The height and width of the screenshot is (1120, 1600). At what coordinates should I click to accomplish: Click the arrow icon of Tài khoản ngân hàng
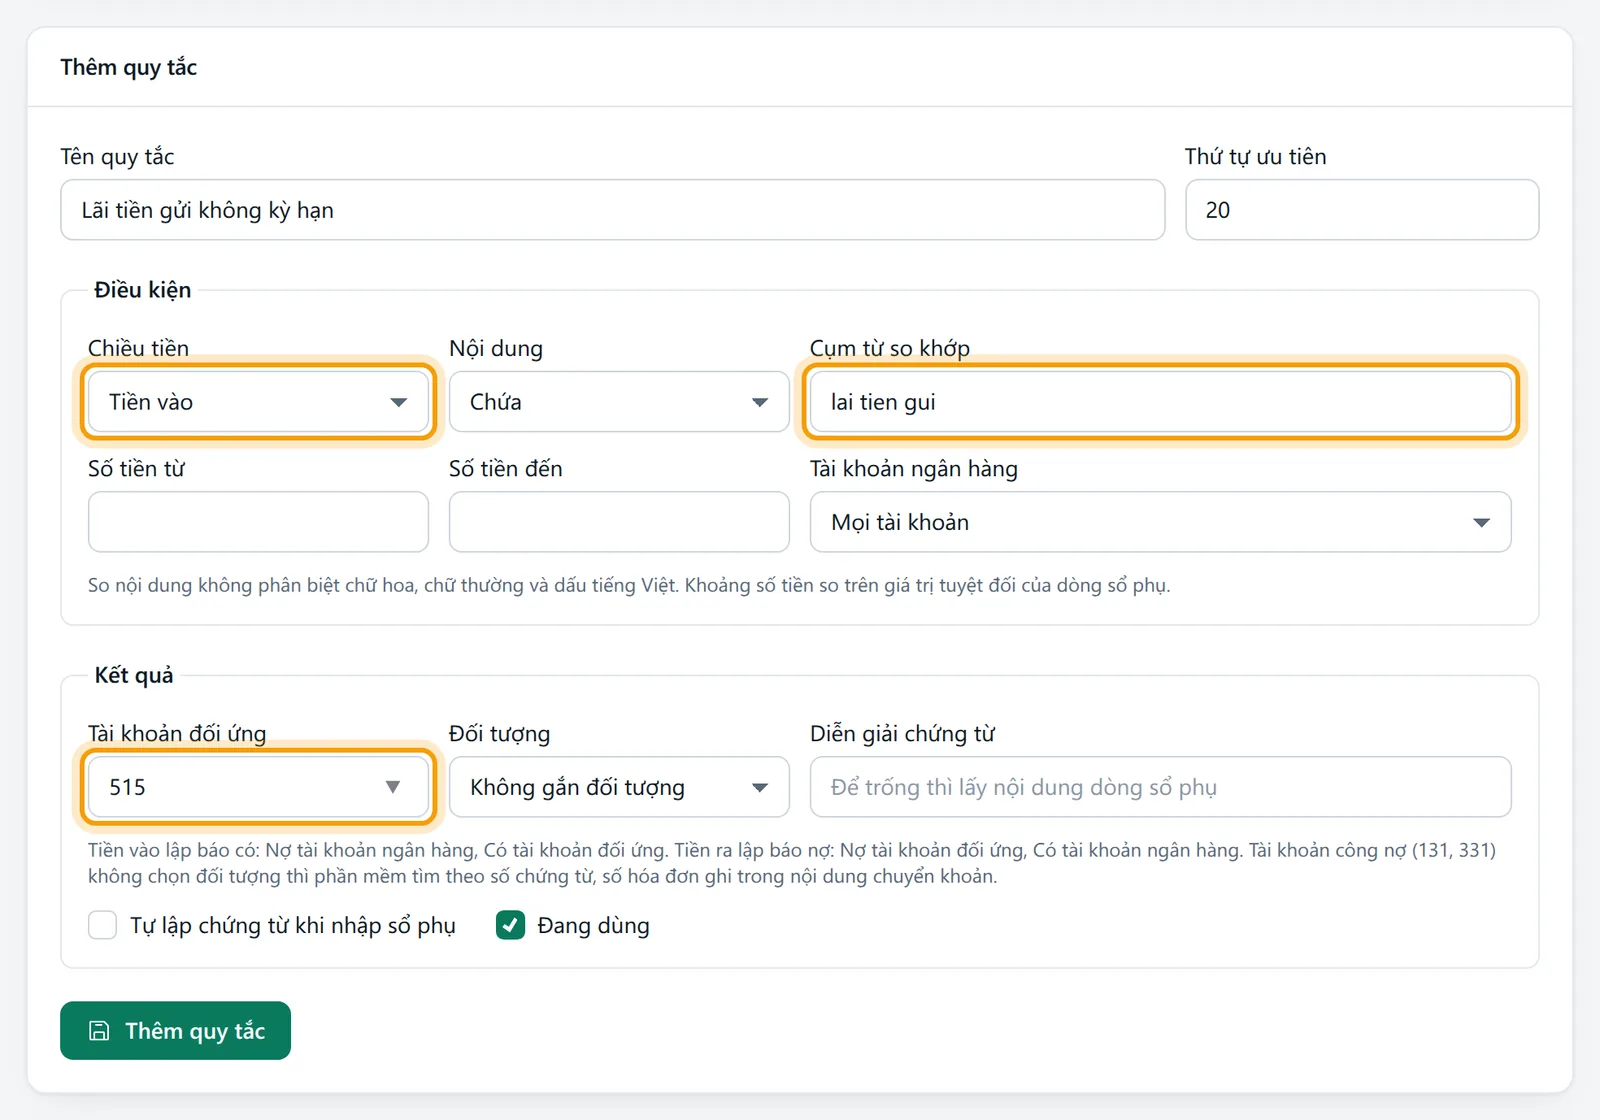point(1481,523)
